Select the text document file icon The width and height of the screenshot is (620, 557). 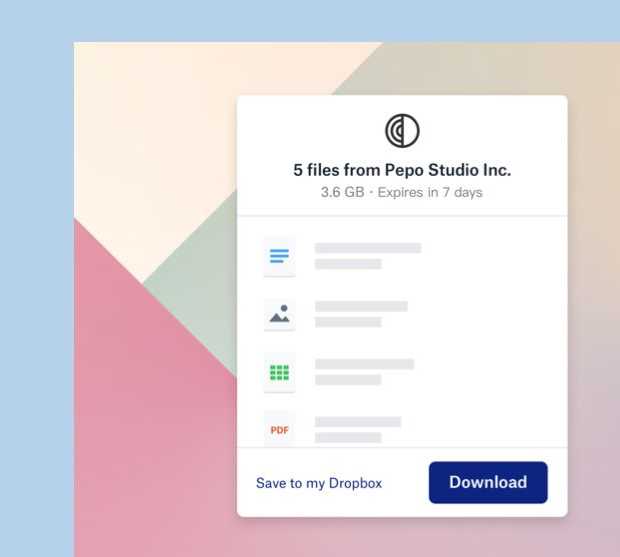point(280,256)
